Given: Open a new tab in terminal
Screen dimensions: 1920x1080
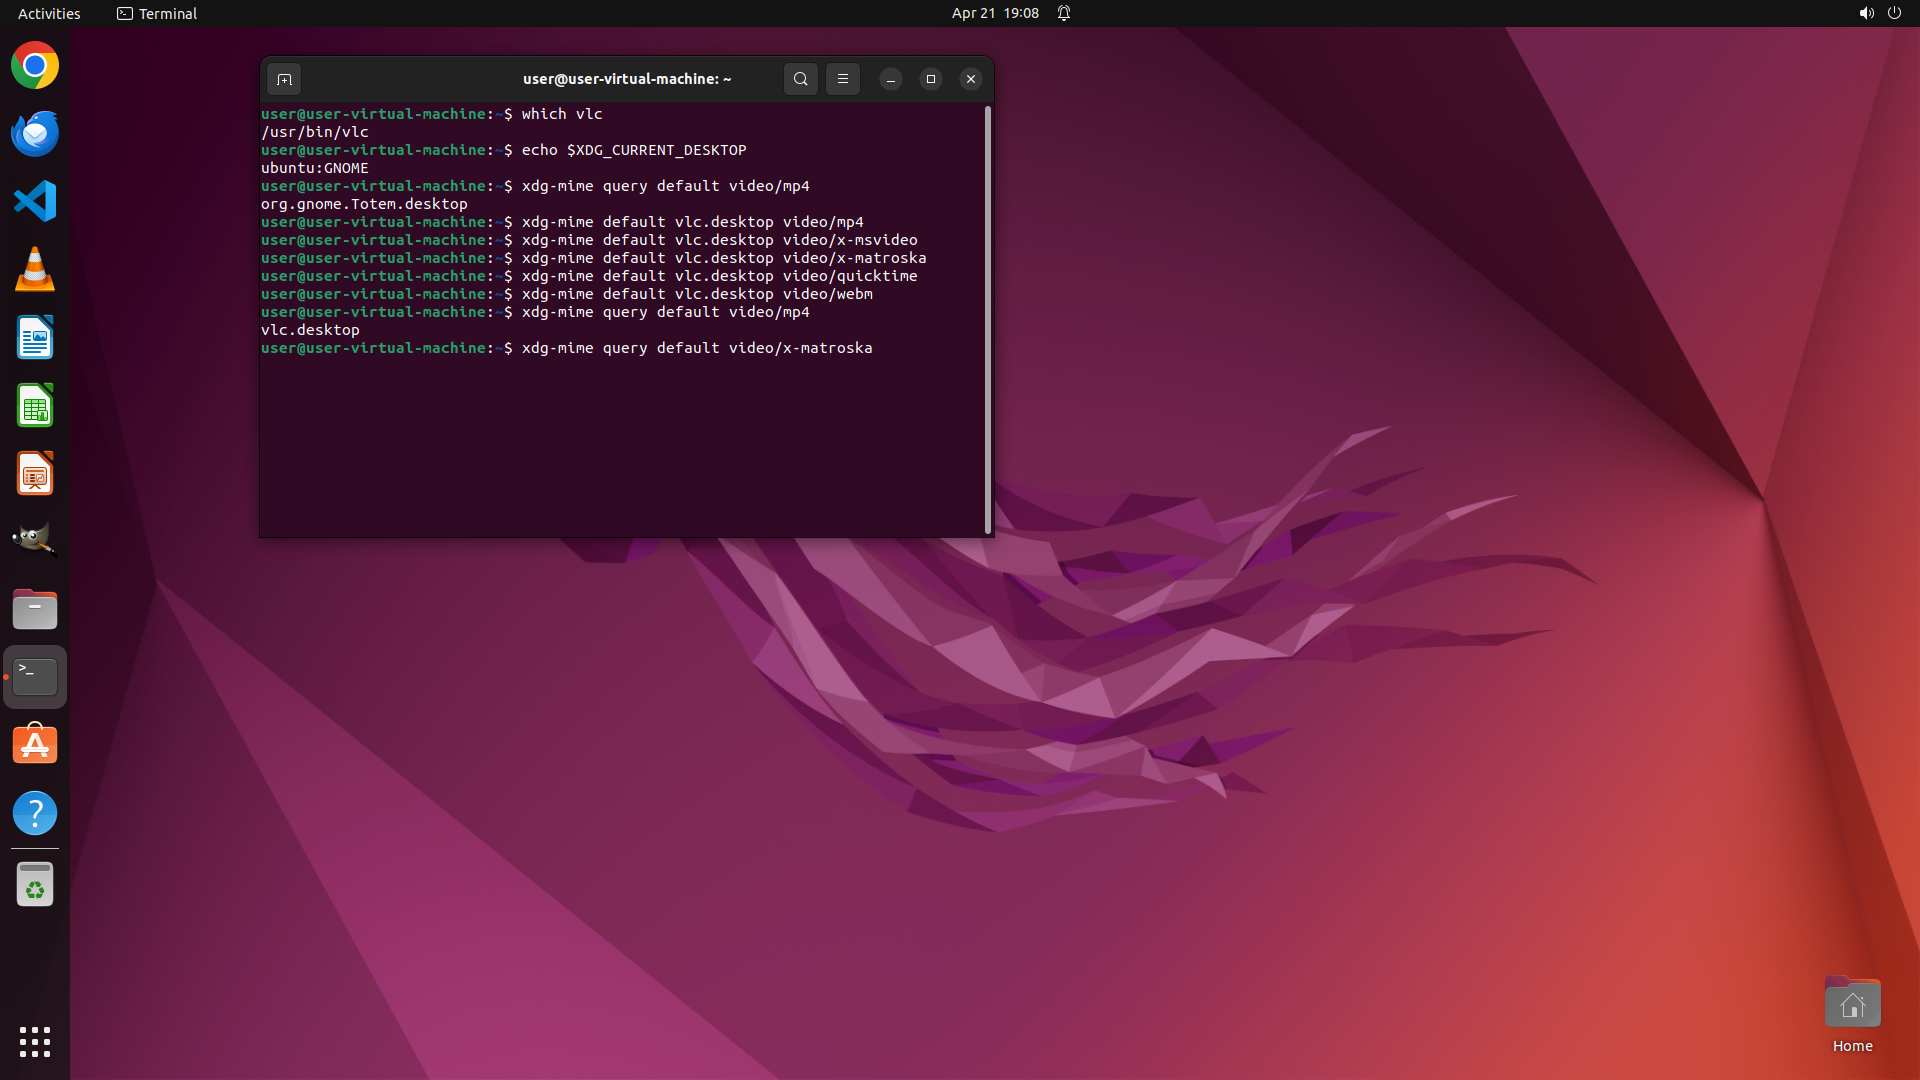Looking at the screenshot, I should point(284,79).
